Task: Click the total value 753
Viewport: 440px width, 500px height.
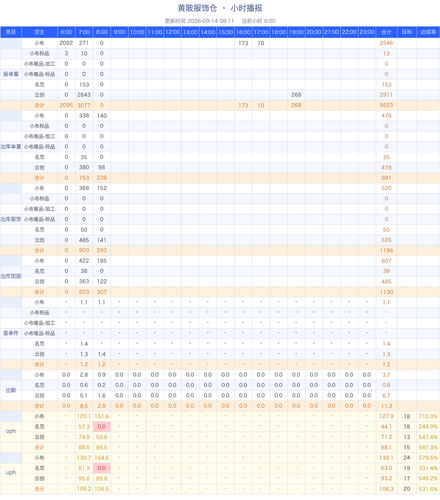Action: [84, 178]
